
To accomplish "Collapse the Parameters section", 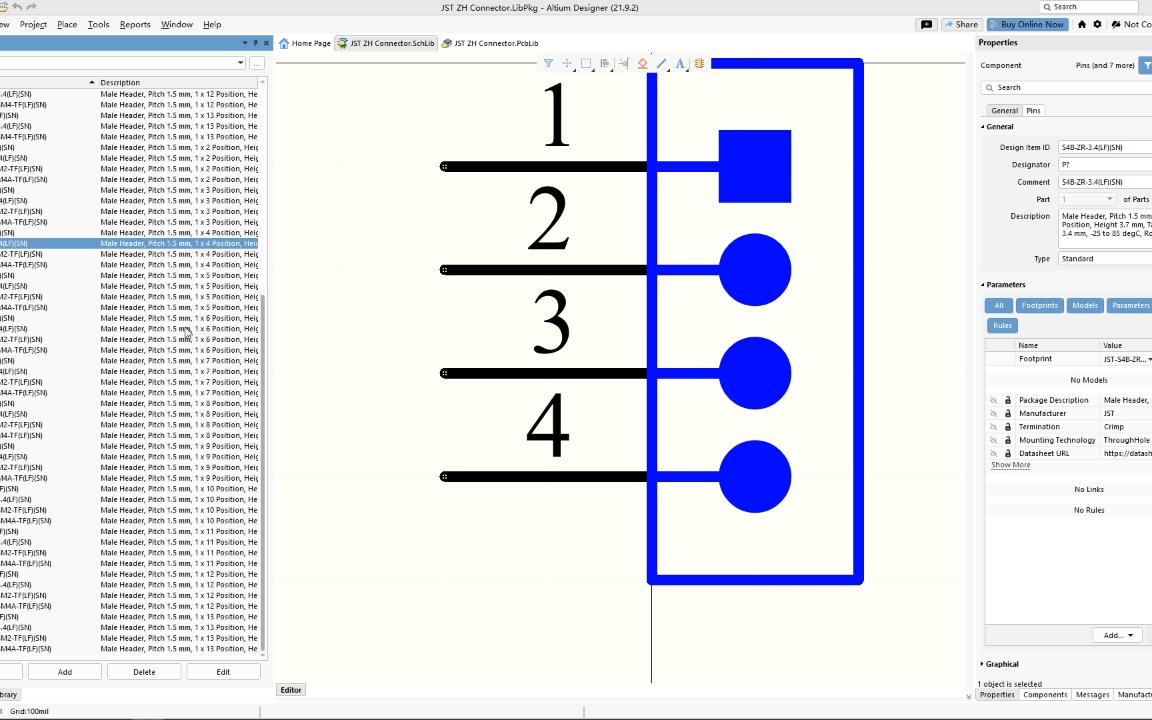I will click(x=983, y=284).
